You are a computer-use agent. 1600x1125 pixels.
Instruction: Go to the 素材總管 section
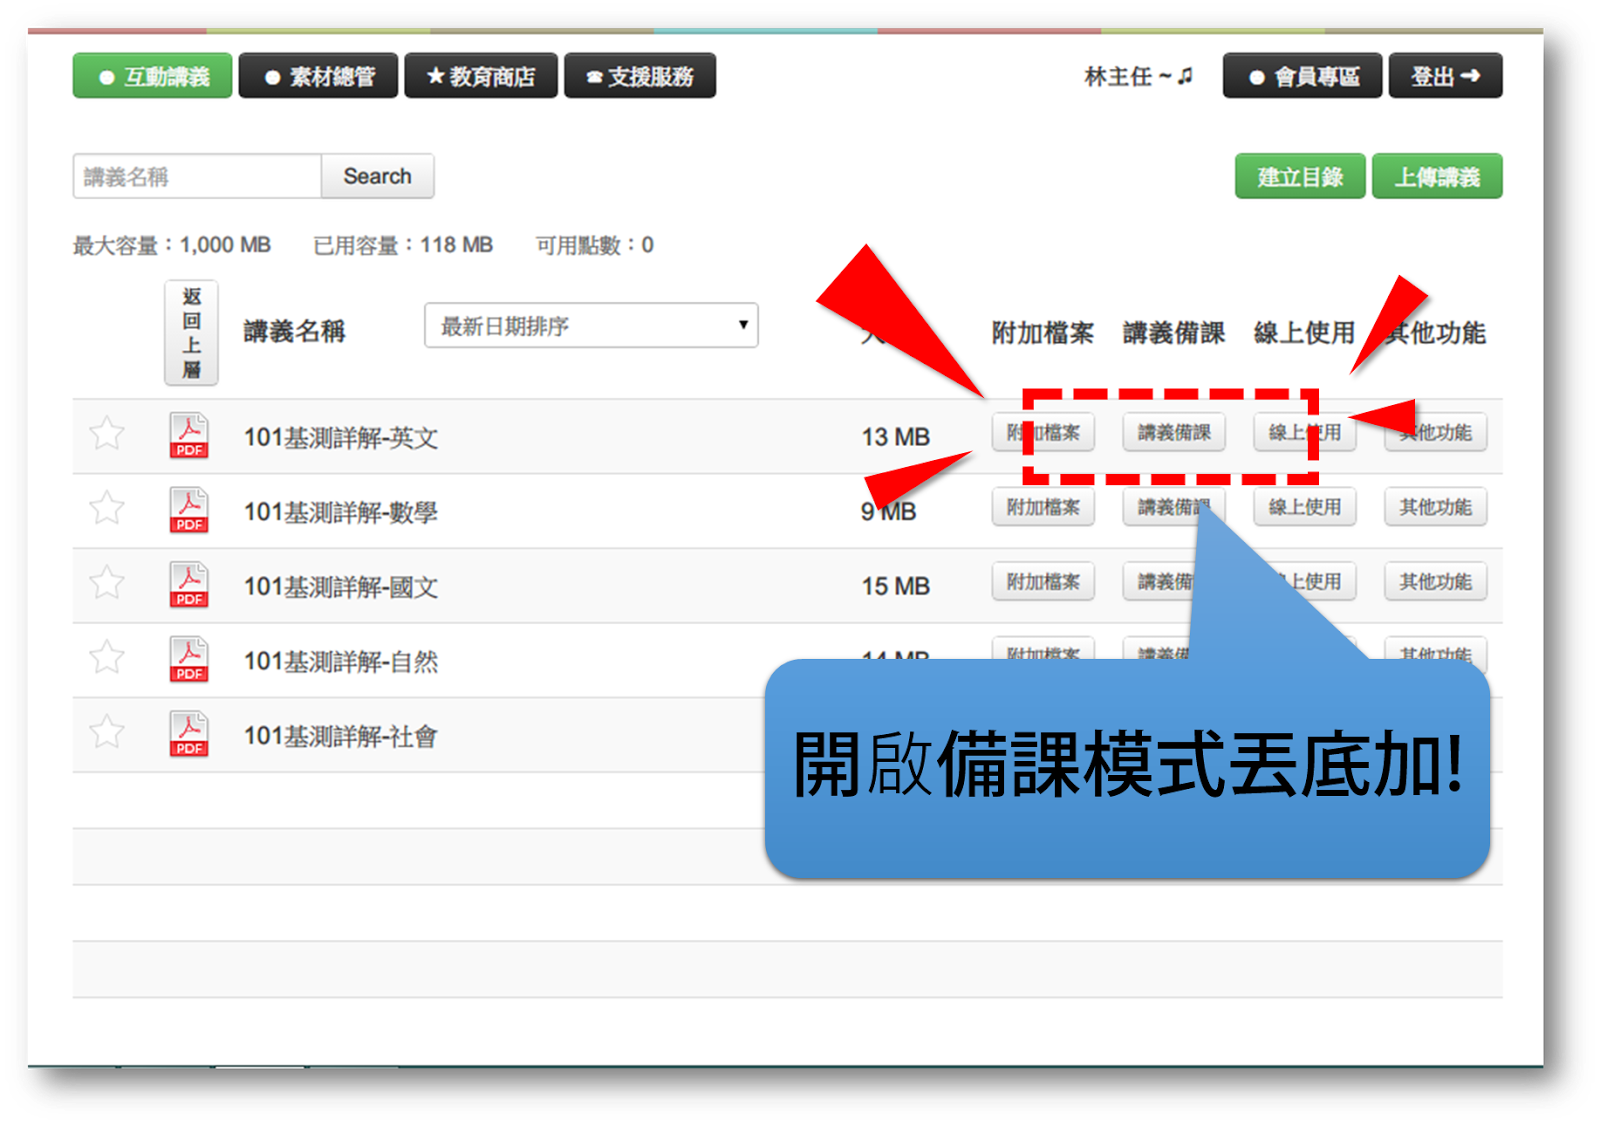coord(318,76)
